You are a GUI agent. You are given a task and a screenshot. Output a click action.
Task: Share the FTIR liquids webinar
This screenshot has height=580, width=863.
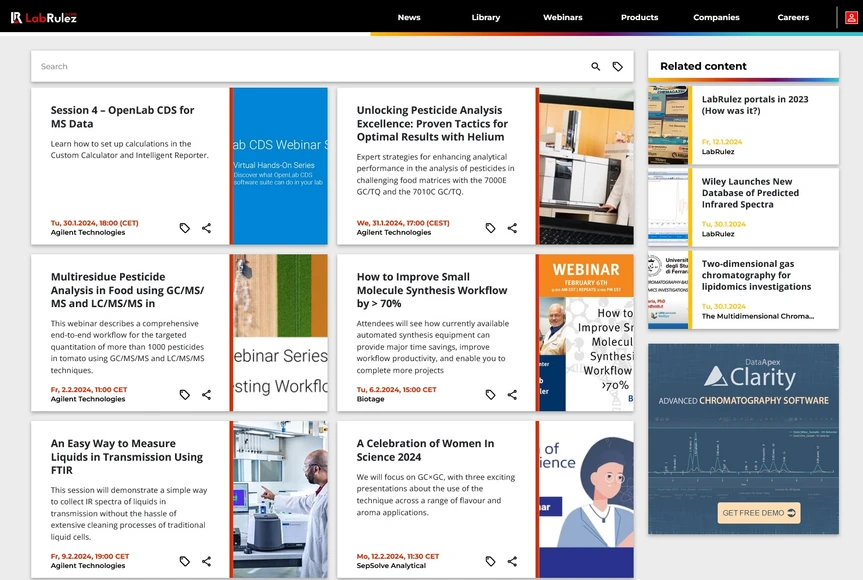click(206, 561)
